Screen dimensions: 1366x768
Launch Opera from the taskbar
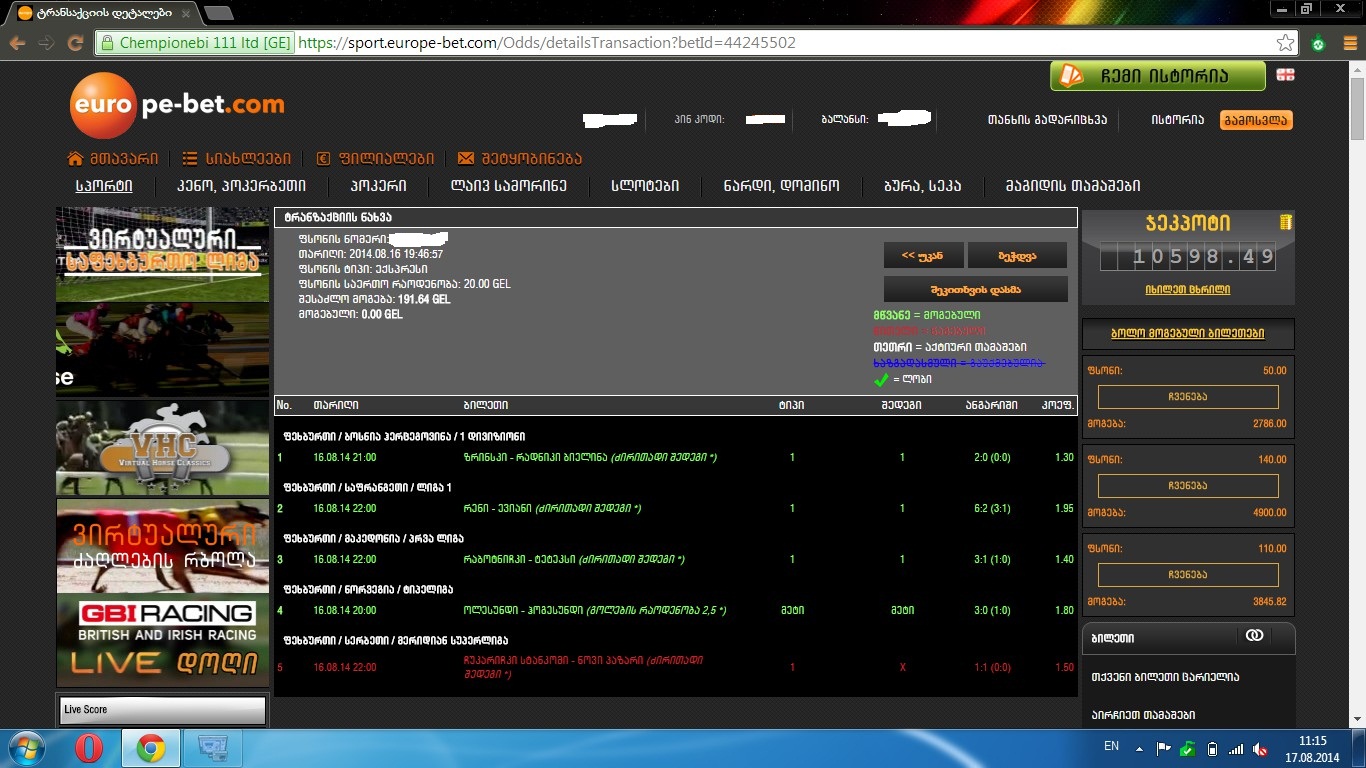tap(89, 748)
